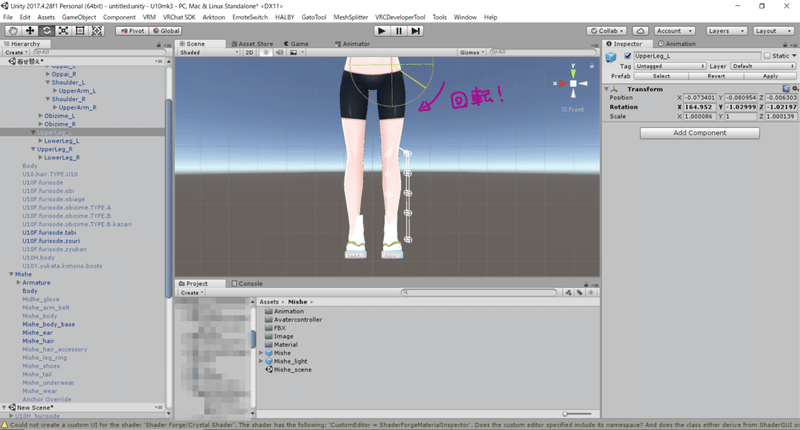The width and height of the screenshot is (800, 430).
Task: Toggle Pivot handle position
Action: [x=132, y=31]
